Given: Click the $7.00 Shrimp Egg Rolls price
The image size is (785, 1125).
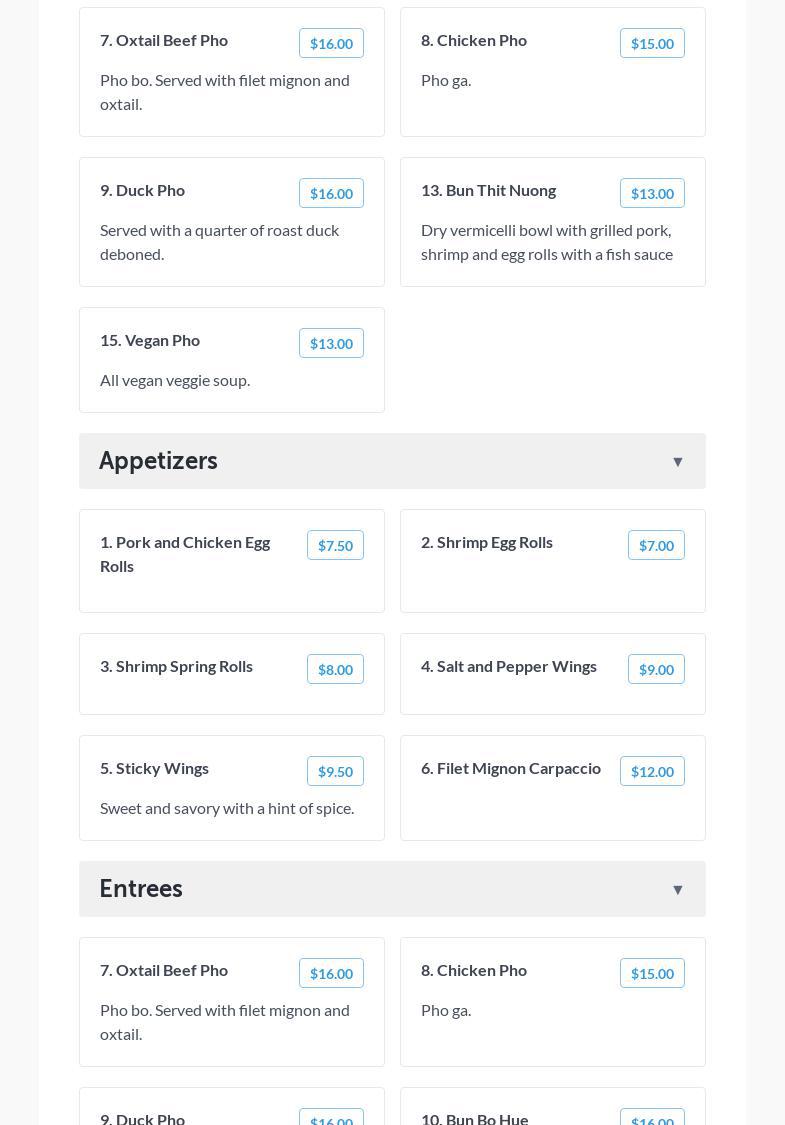Looking at the screenshot, I should coord(656,545).
